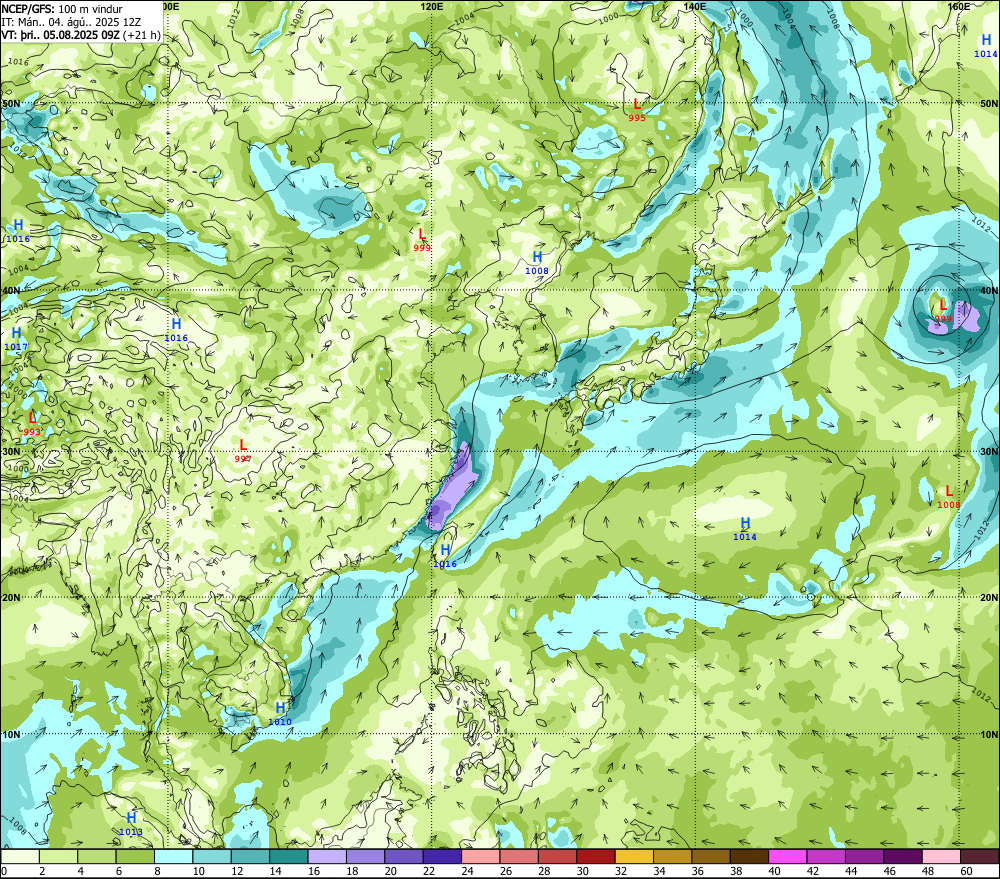Click the low 1008 marker near 30N on the right

point(948,497)
